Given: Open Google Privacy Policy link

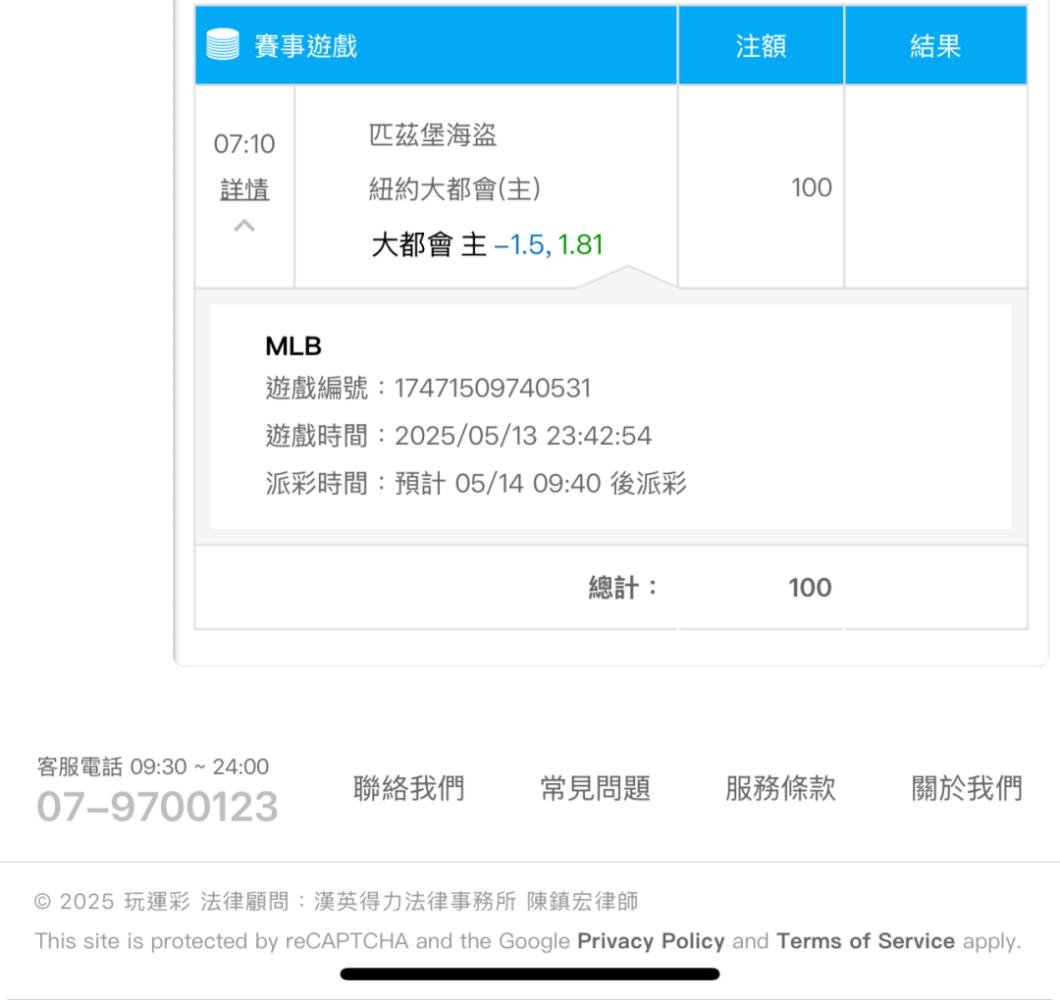Looking at the screenshot, I should (650, 941).
